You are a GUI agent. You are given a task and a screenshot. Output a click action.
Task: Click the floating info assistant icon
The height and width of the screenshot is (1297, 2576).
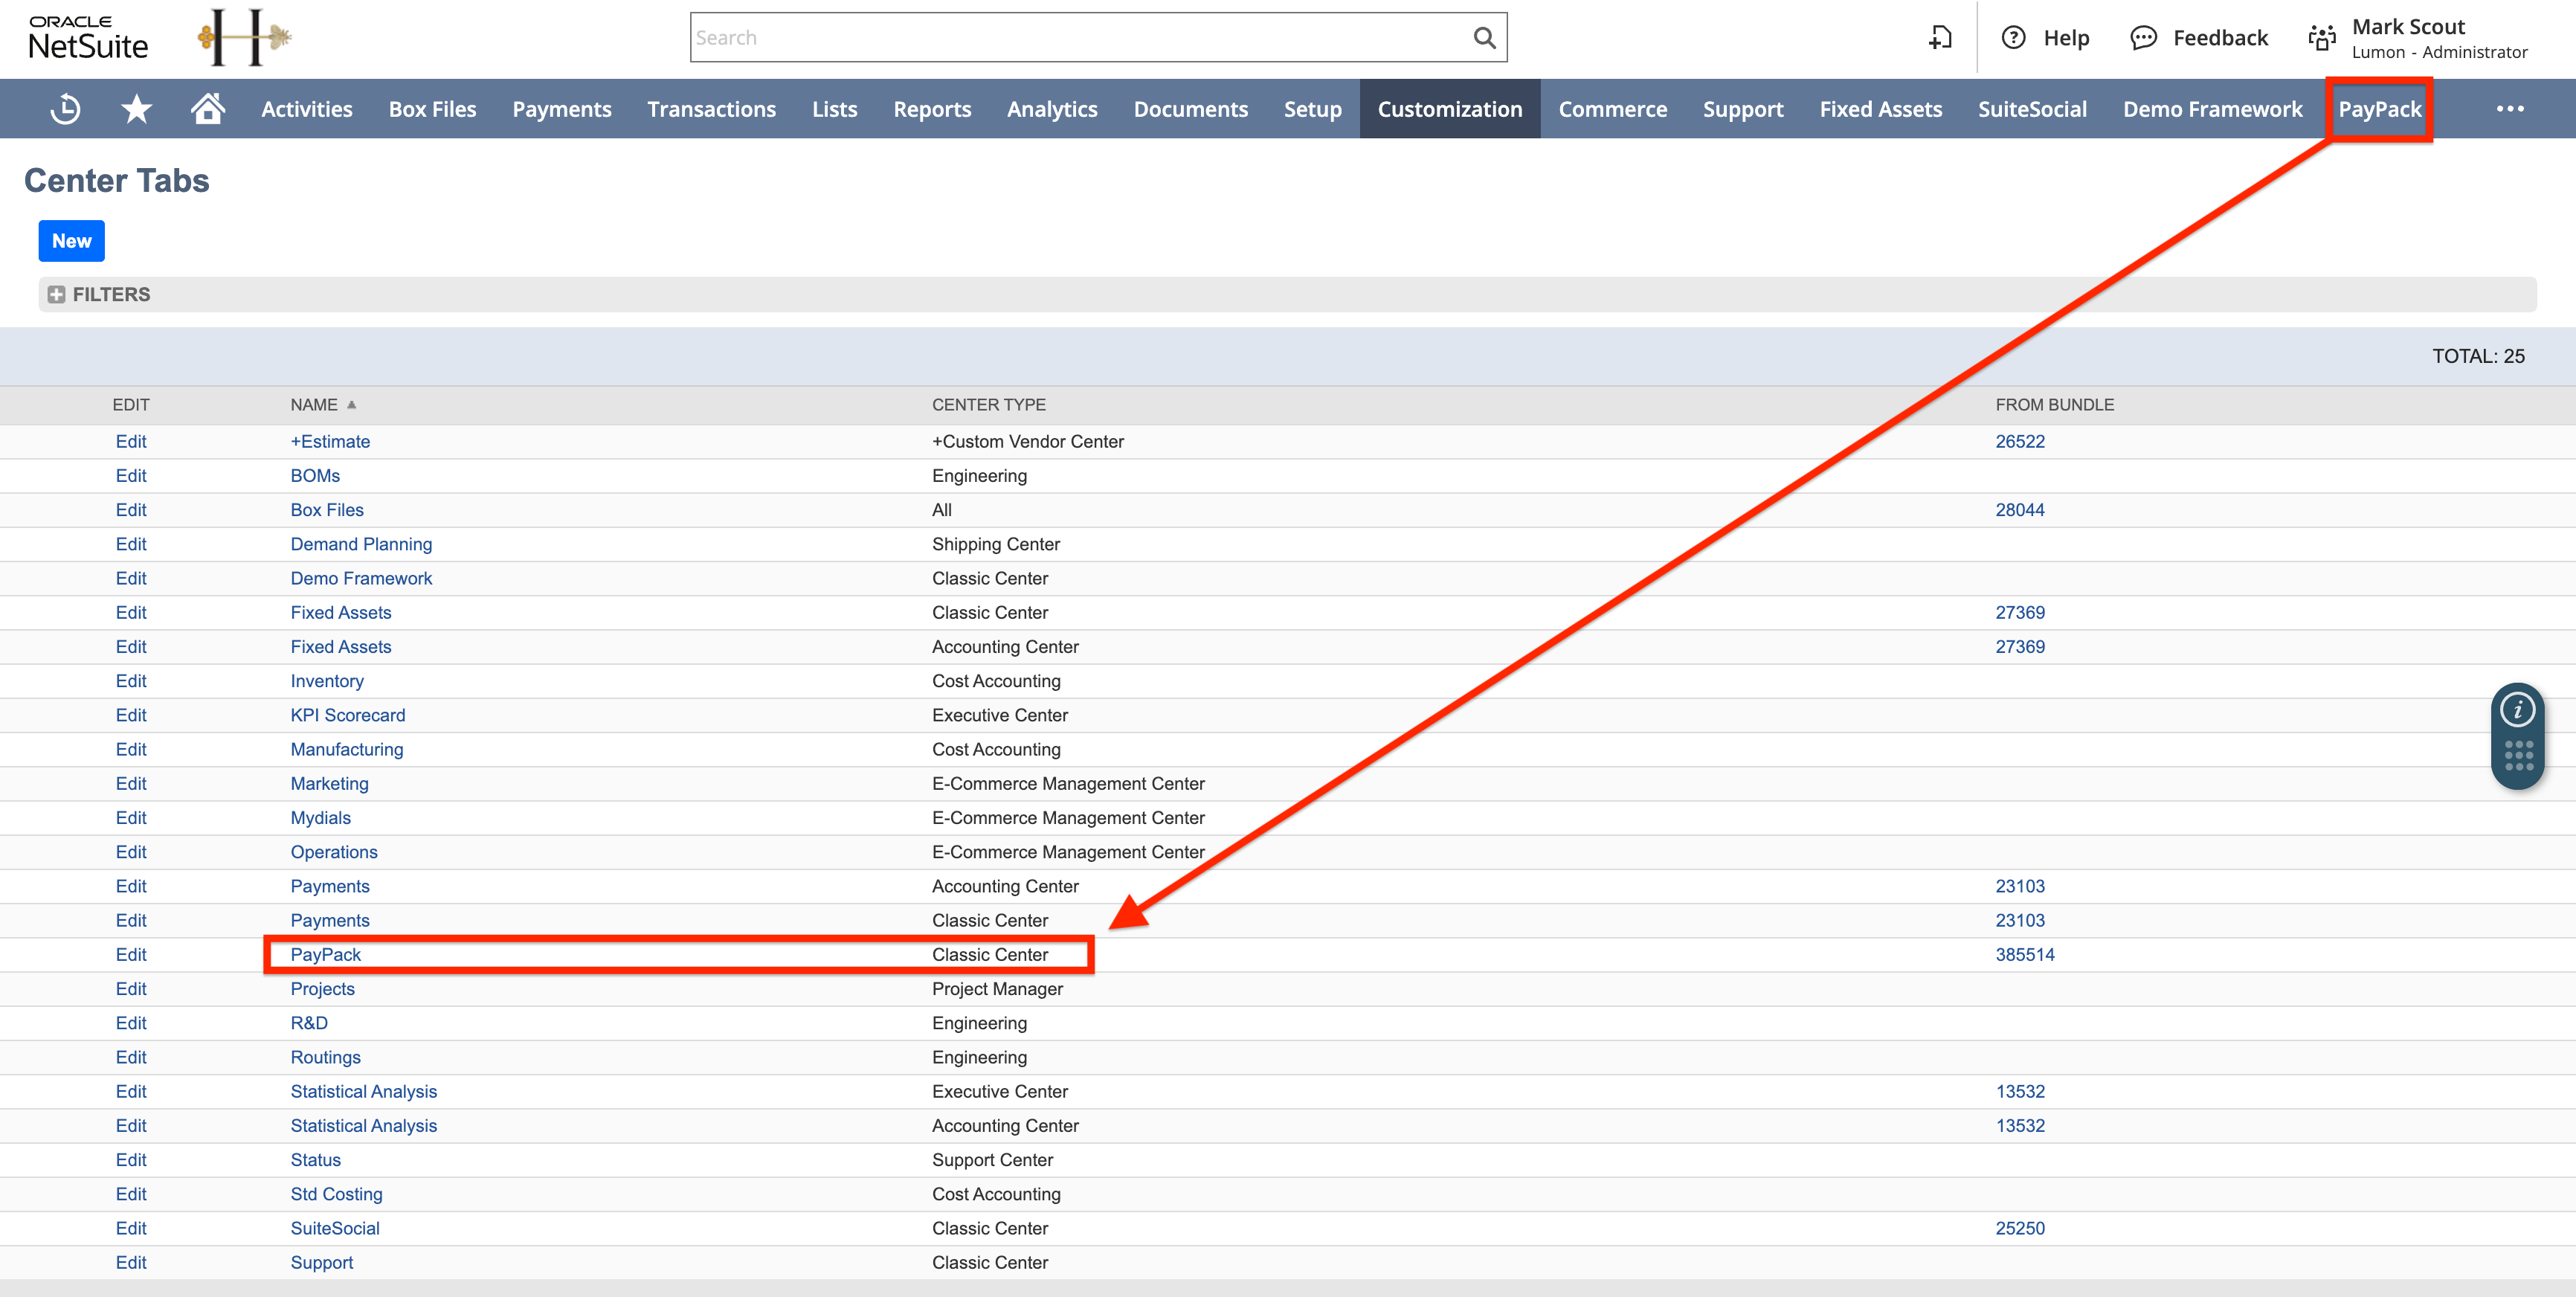click(2517, 710)
